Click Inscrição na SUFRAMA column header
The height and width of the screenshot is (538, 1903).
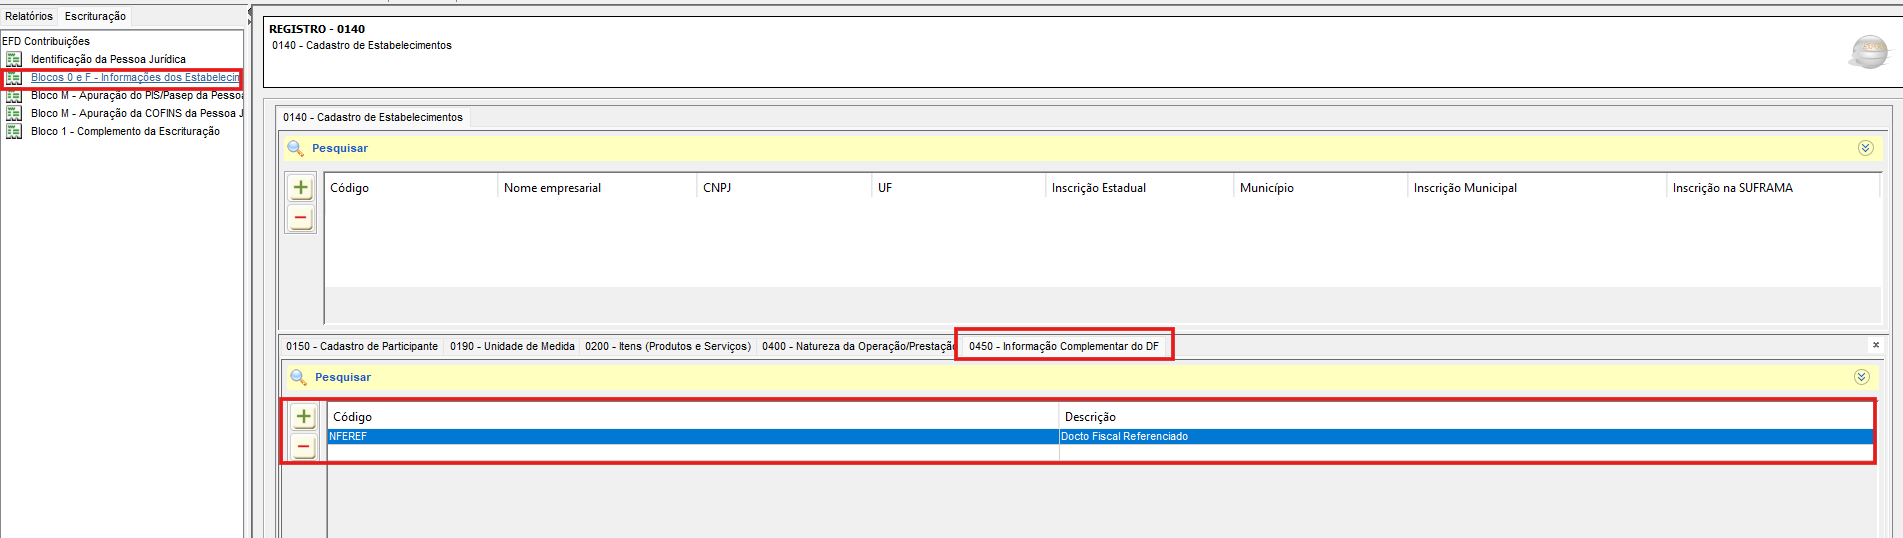click(x=1772, y=187)
